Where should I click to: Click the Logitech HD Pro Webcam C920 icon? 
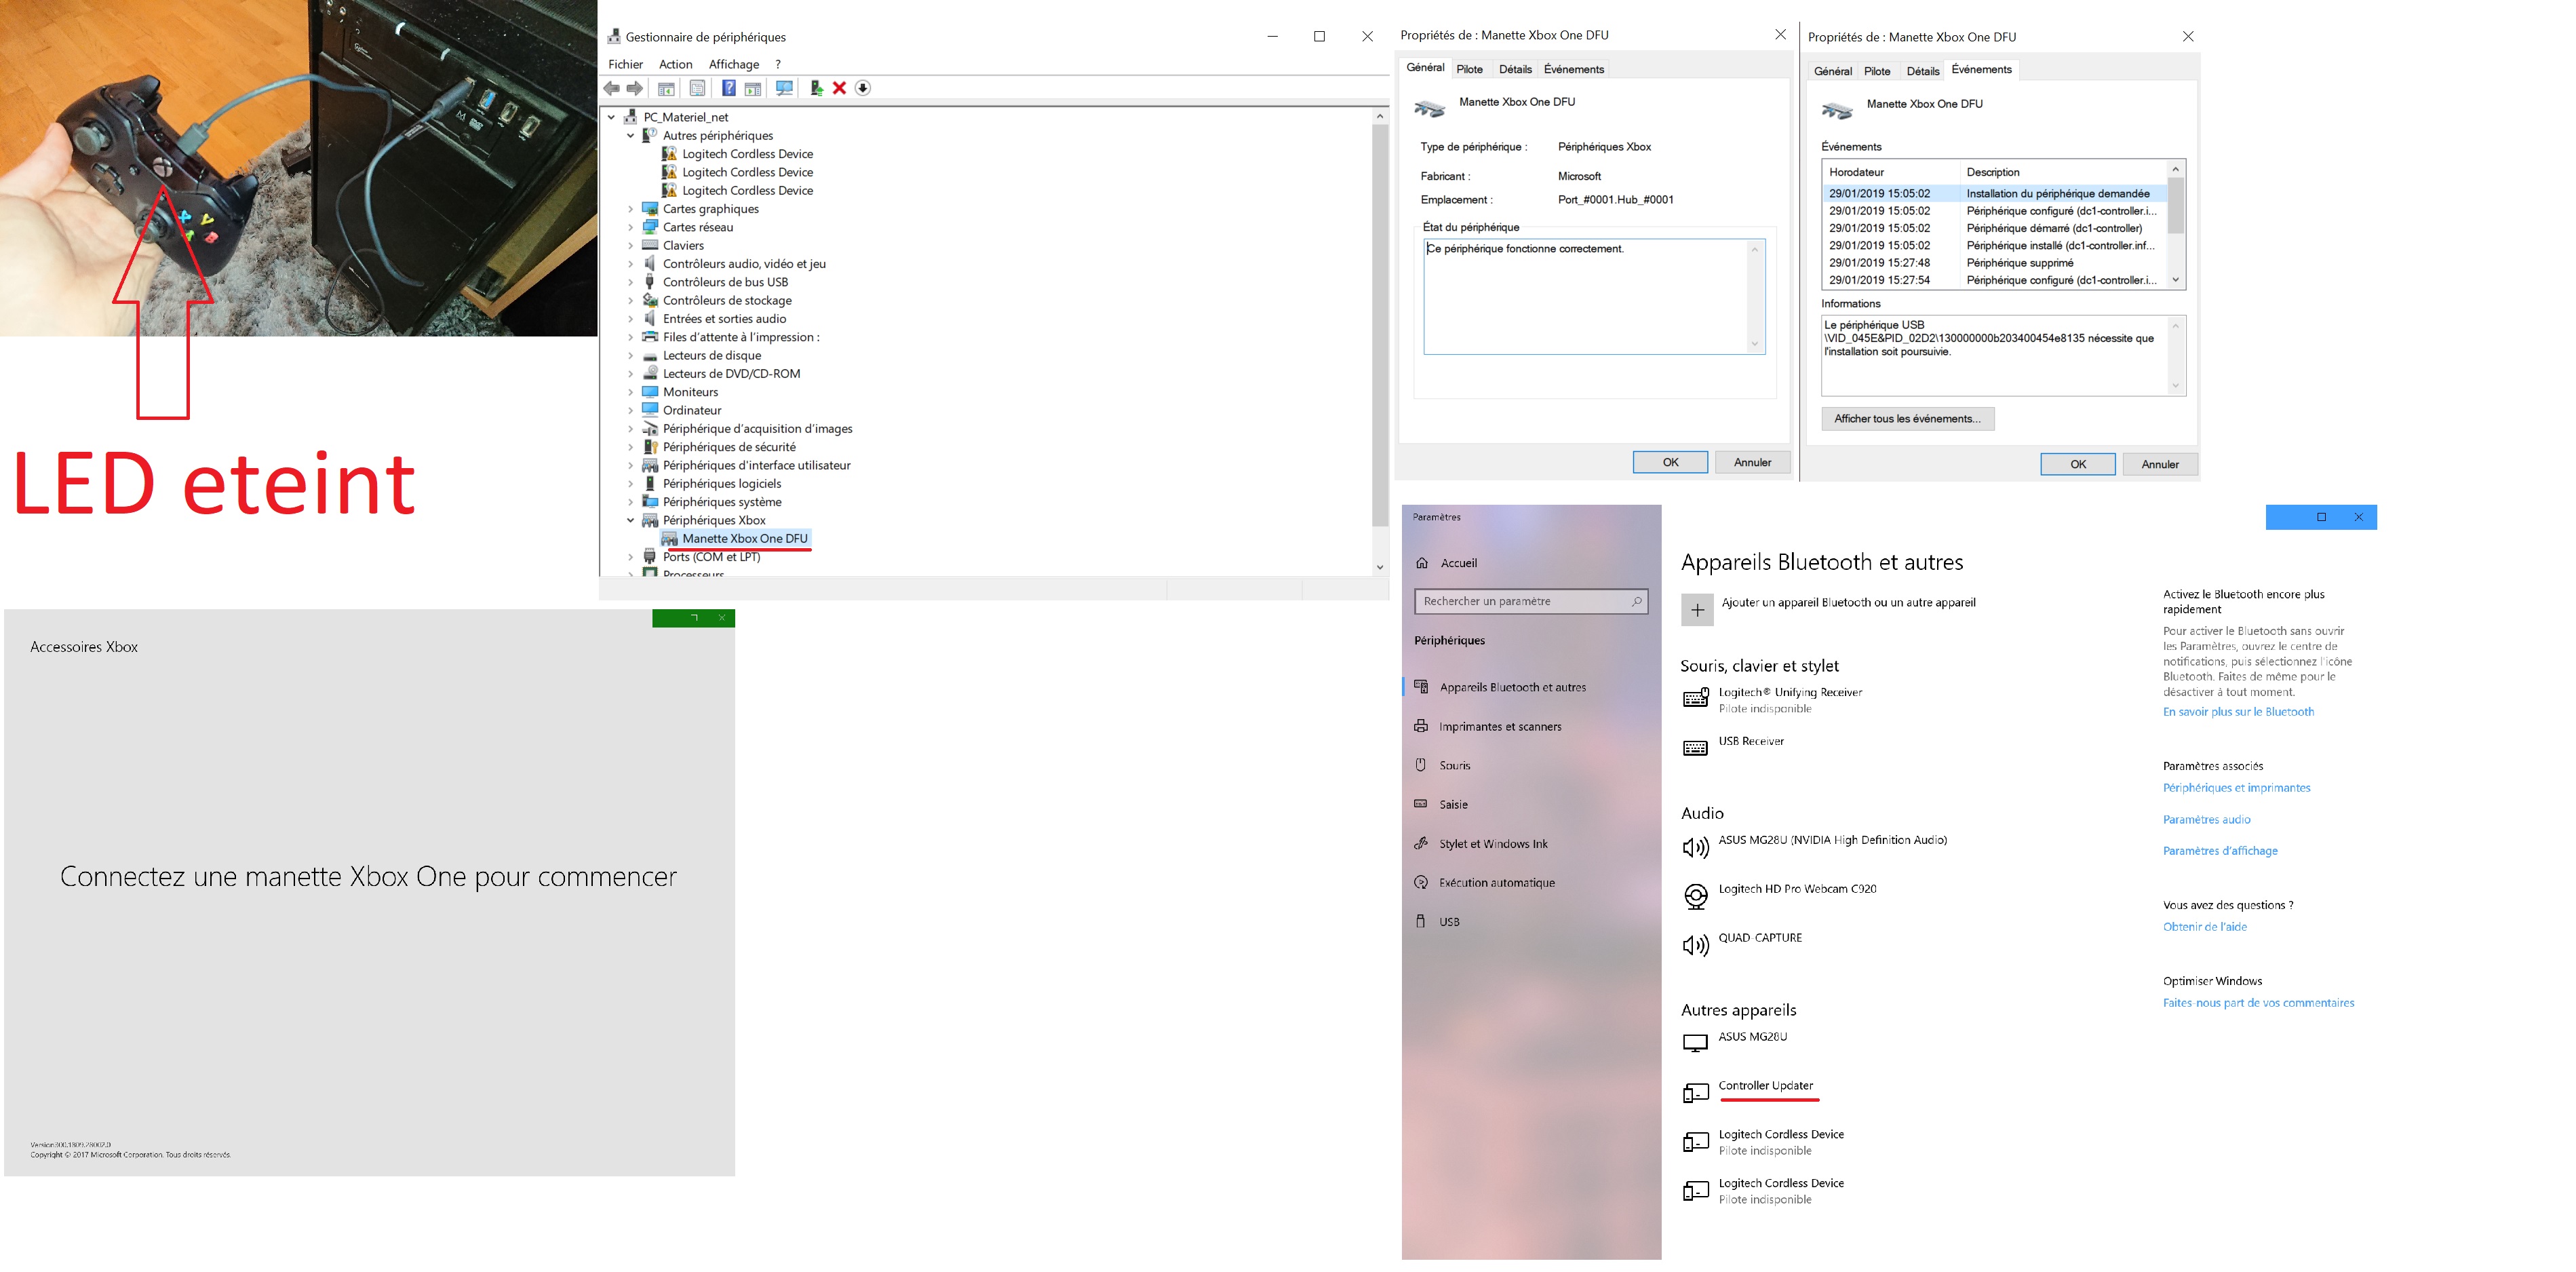tap(1696, 897)
